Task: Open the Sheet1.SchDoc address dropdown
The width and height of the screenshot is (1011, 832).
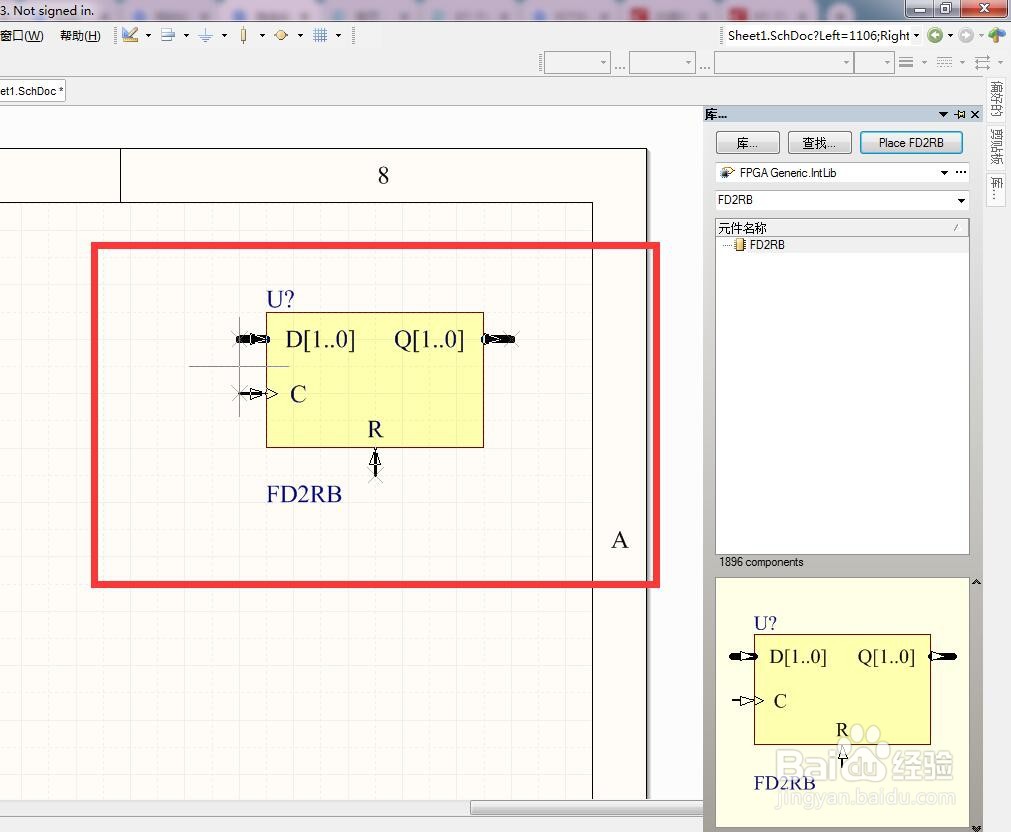Action: [916, 35]
